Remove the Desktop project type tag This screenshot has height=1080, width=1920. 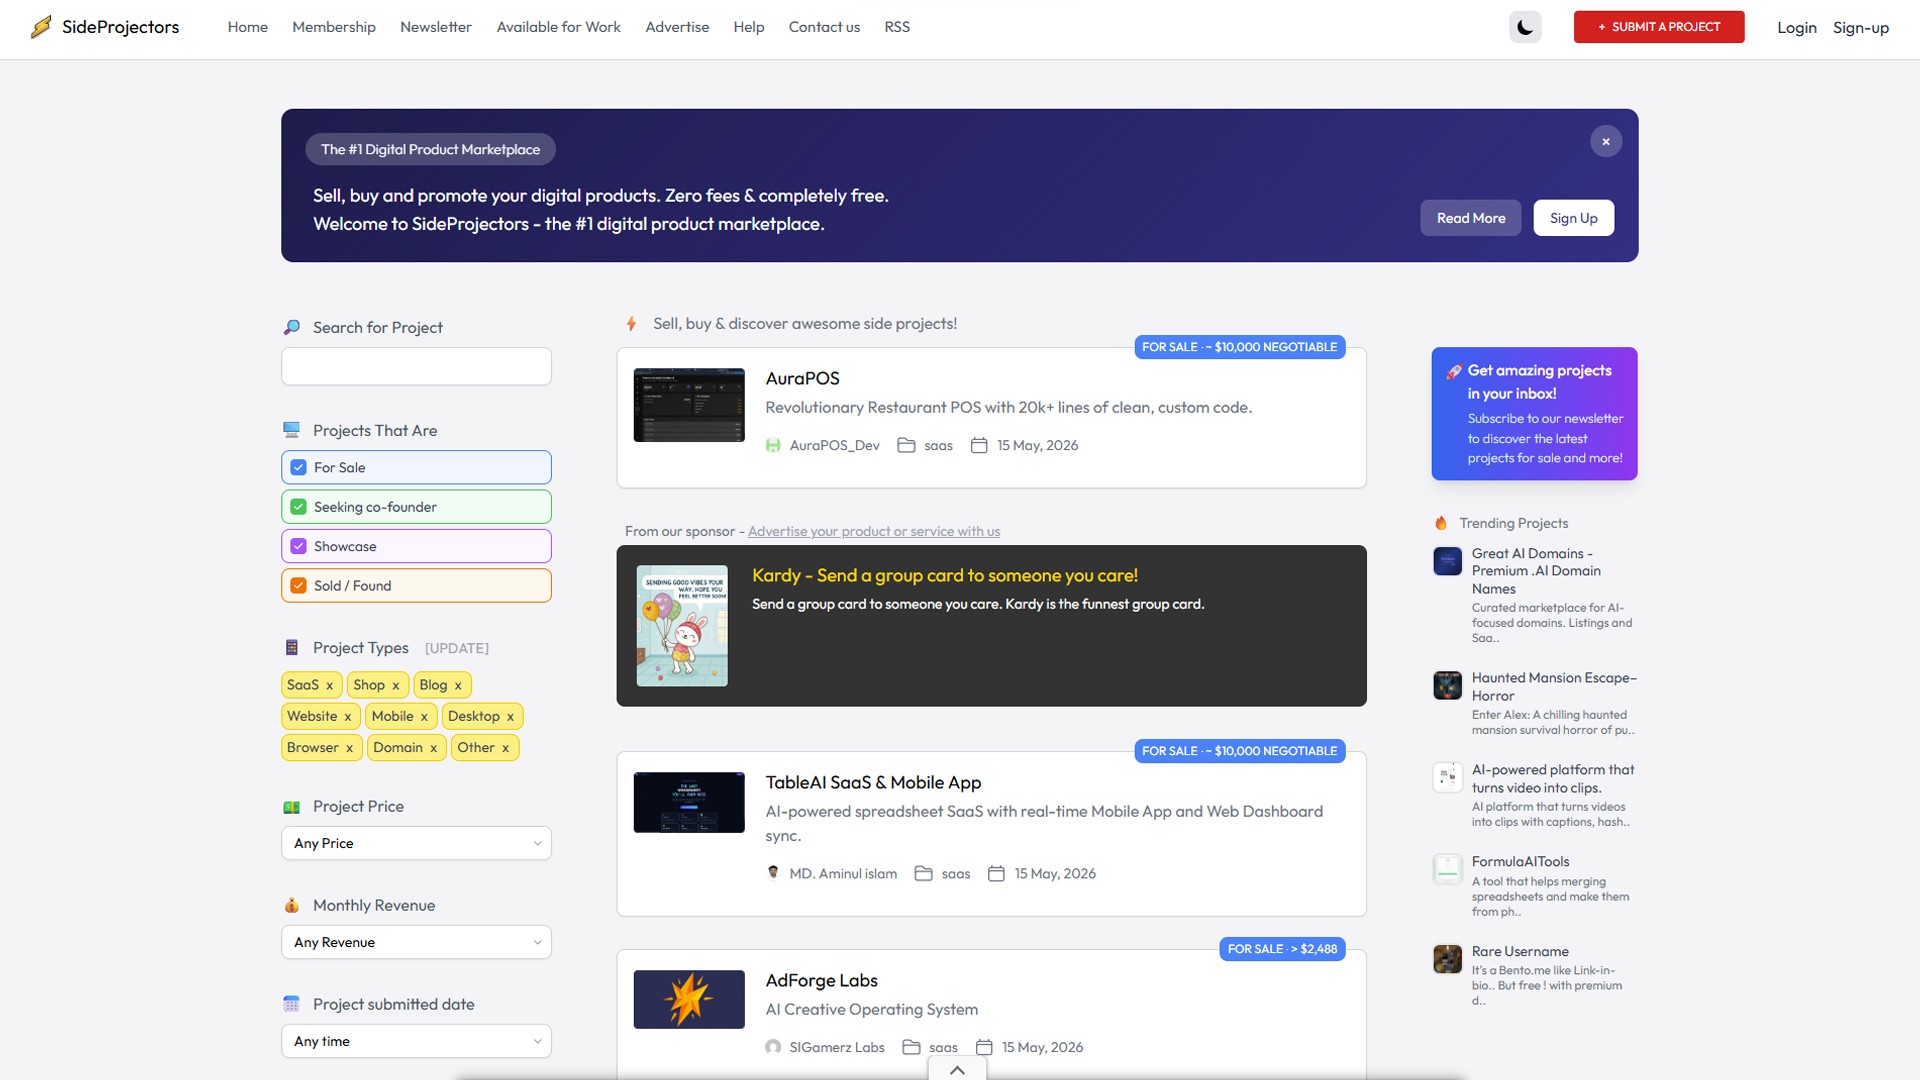tap(510, 717)
